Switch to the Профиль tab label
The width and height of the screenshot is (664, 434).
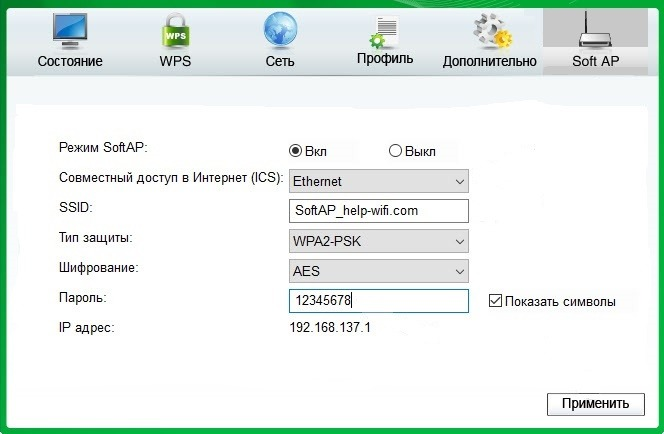pyautogui.click(x=385, y=58)
